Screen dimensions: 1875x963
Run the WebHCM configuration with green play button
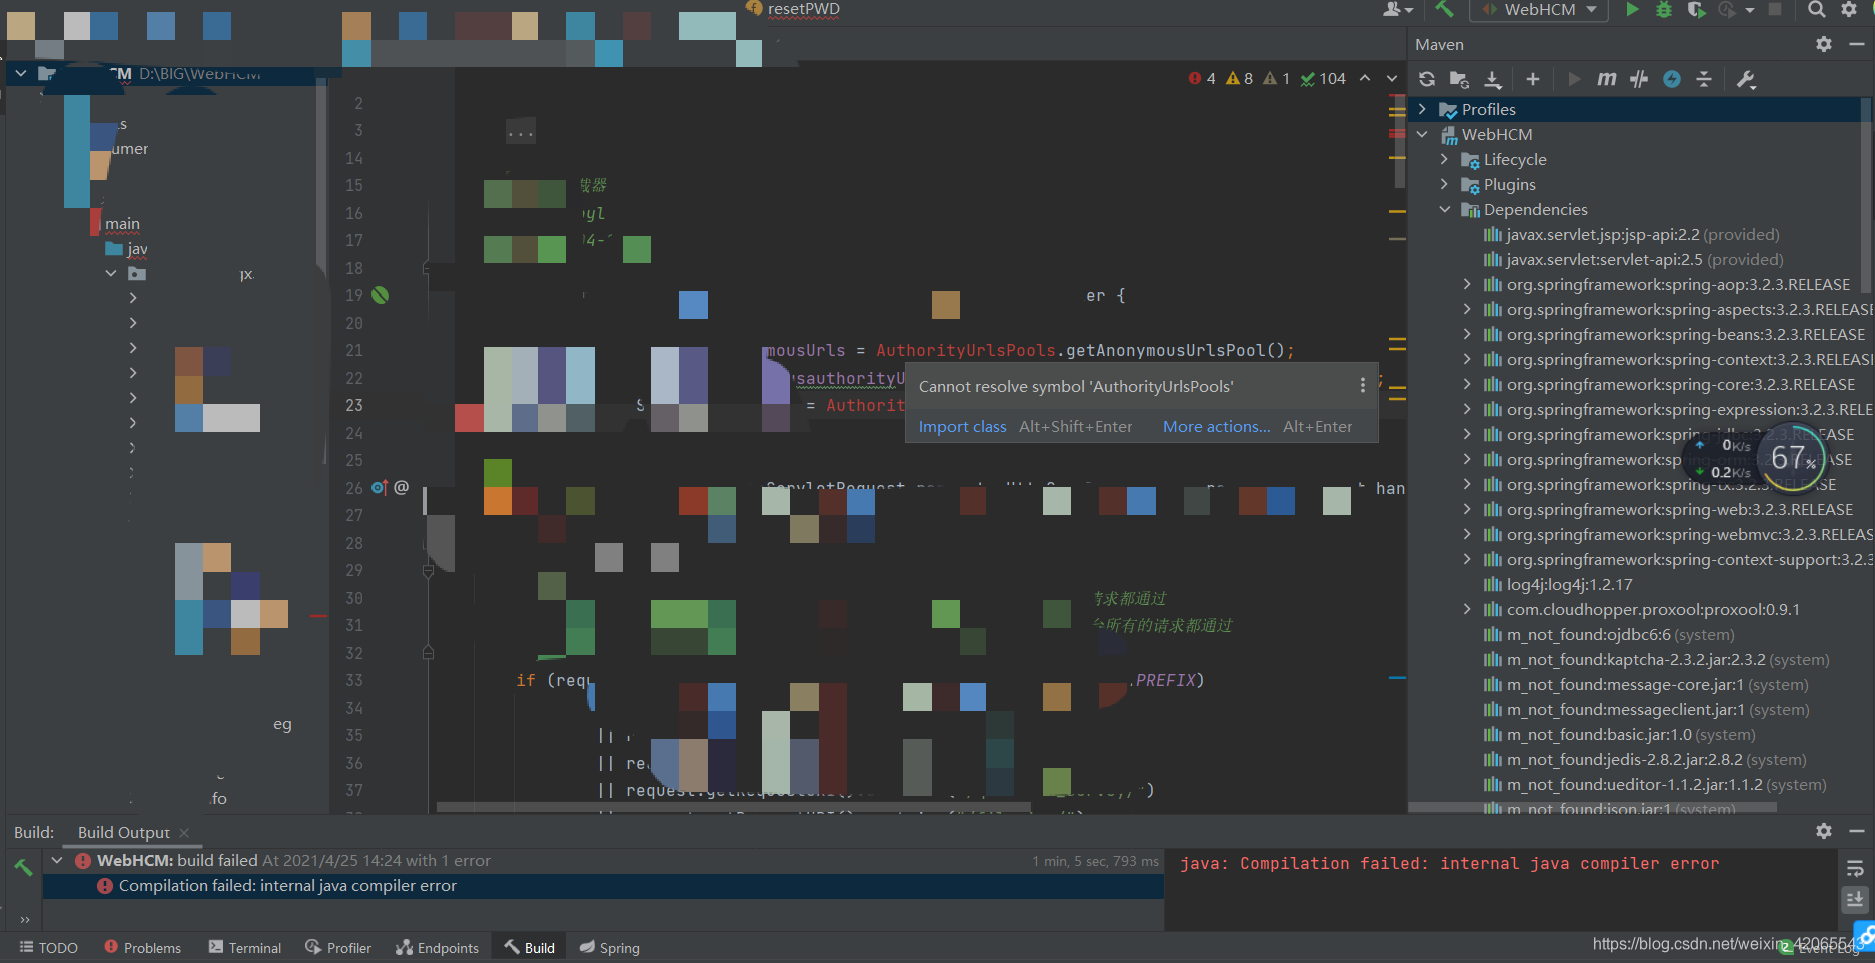tap(1632, 9)
